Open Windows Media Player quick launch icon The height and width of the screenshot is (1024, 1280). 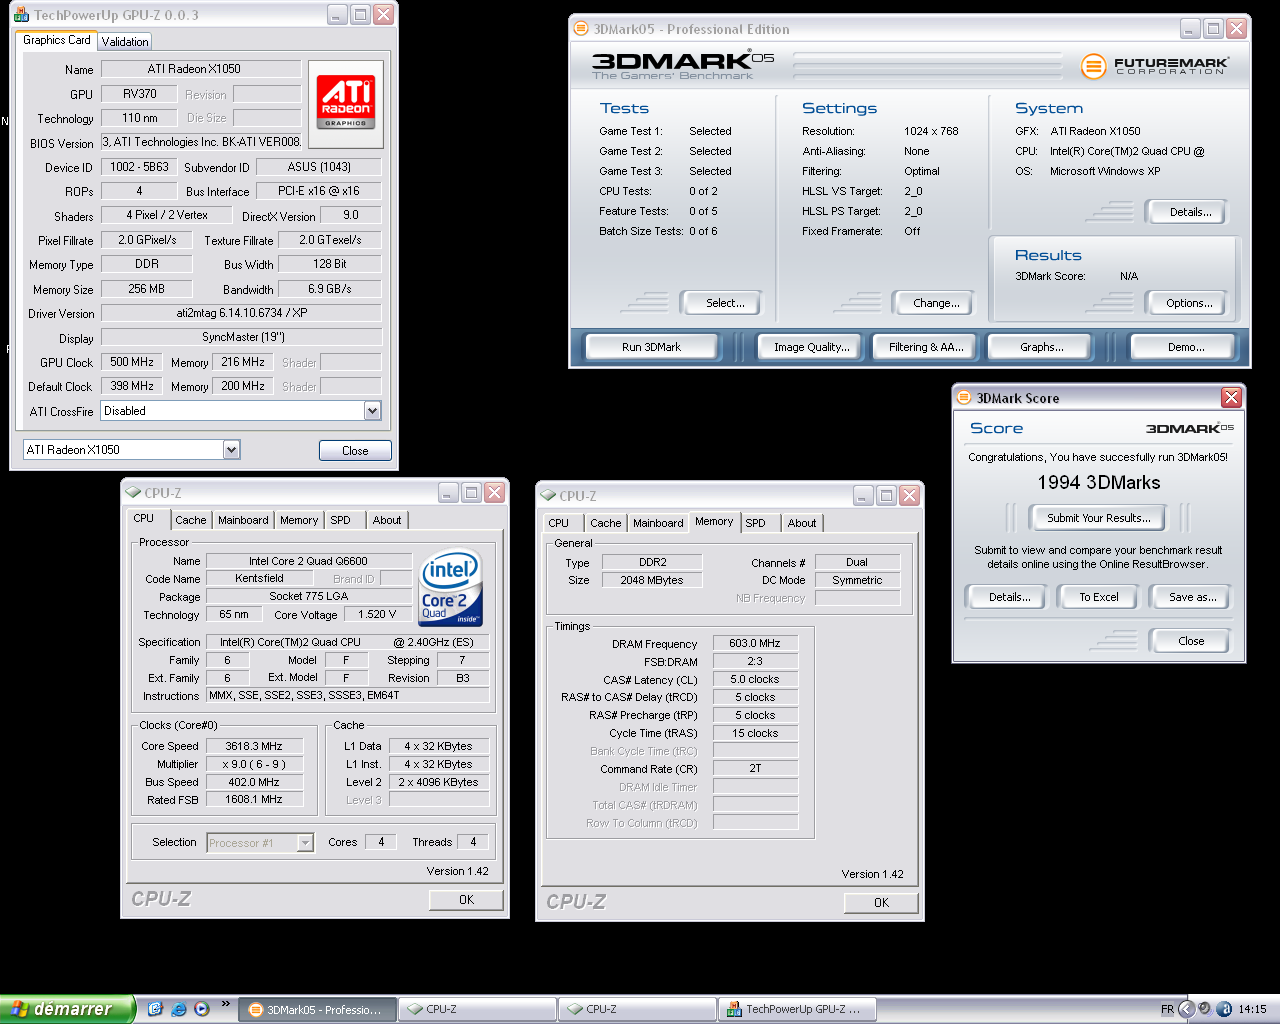202,1009
